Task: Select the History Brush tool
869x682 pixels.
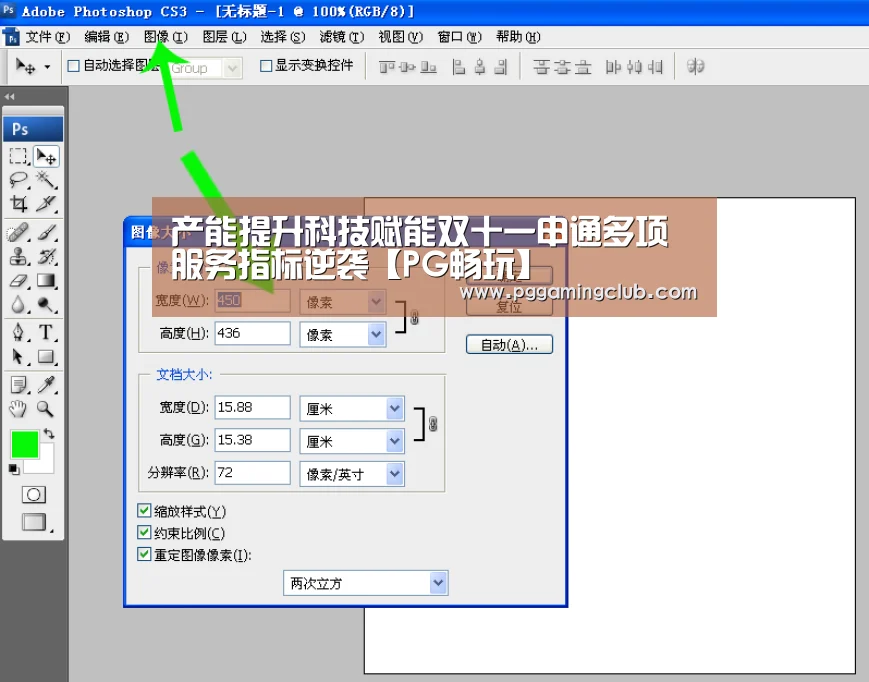Action: pos(47,257)
